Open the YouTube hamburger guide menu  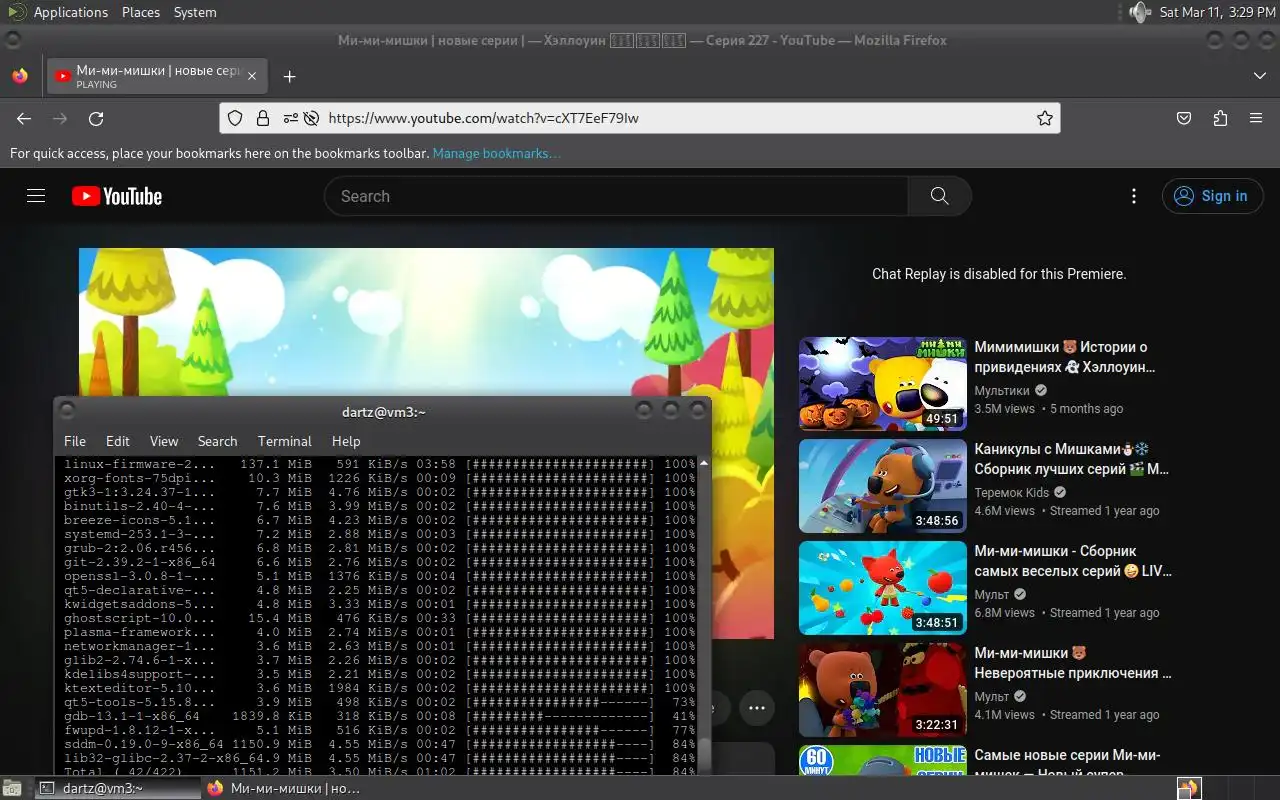pyautogui.click(x=36, y=196)
